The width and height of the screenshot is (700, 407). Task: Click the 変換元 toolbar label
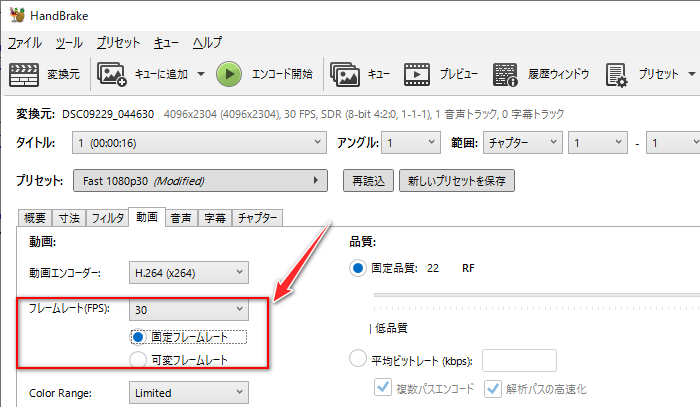coord(63,74)
